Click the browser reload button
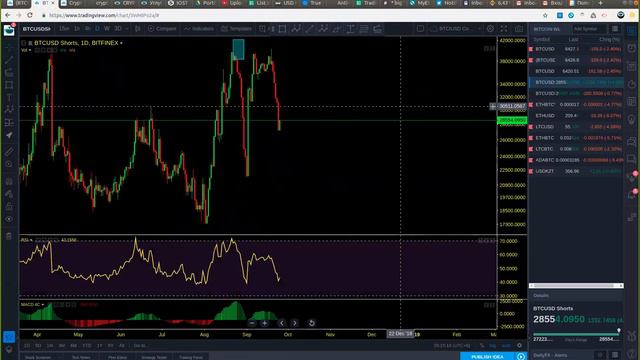 [30, 15]
